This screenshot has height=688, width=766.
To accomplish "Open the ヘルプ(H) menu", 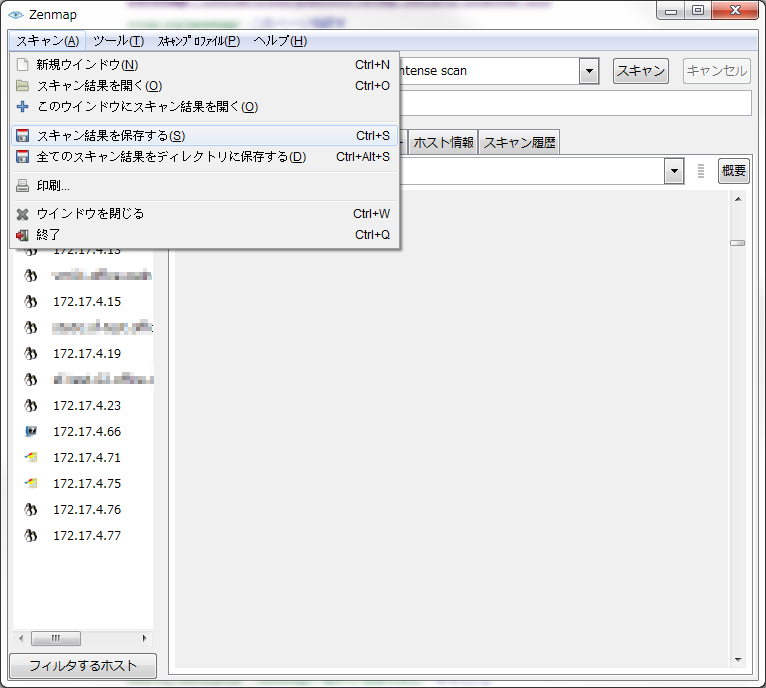I will 280,41.
